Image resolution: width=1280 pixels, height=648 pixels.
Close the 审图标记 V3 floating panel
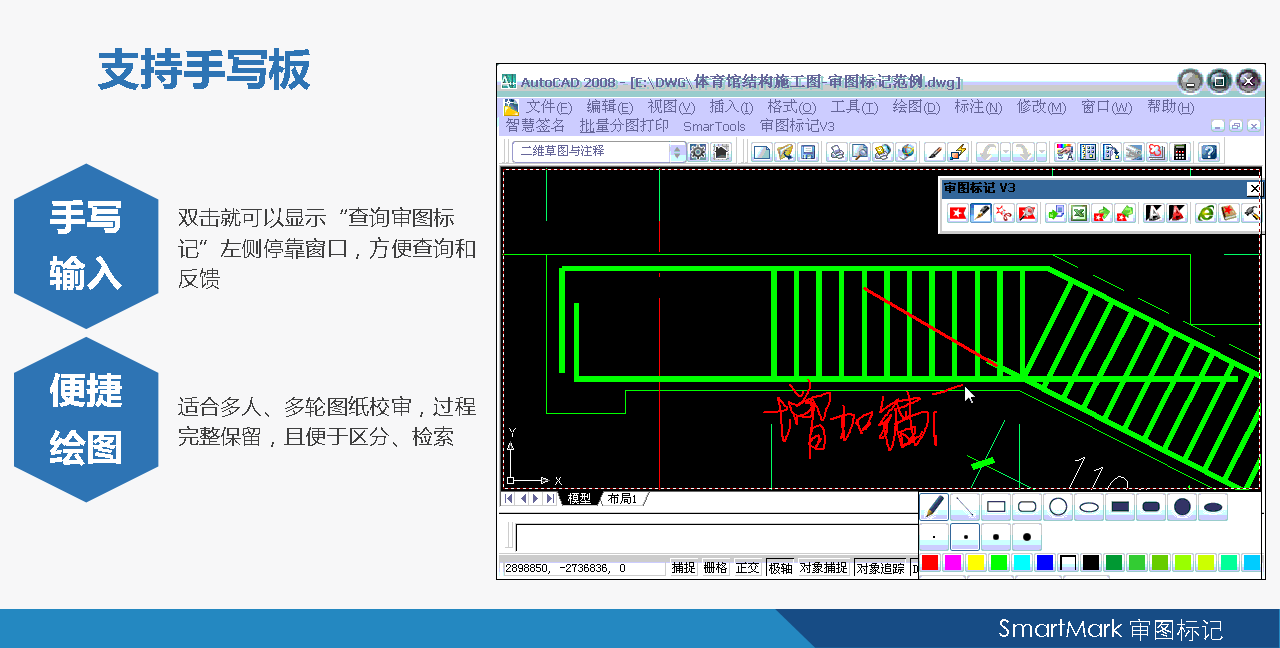(1254, 189)
